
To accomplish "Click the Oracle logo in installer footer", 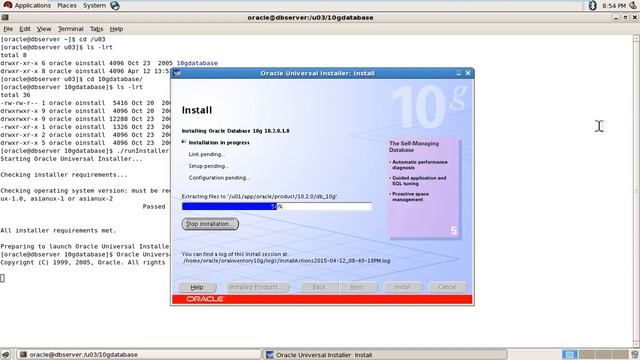I will [x=204, y=299].
